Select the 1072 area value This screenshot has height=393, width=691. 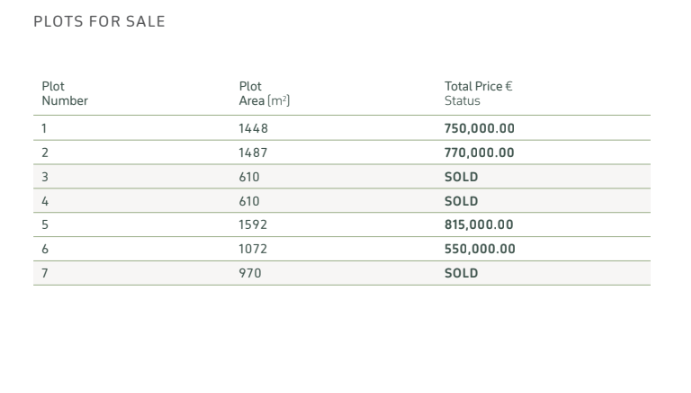pos(253,249)
